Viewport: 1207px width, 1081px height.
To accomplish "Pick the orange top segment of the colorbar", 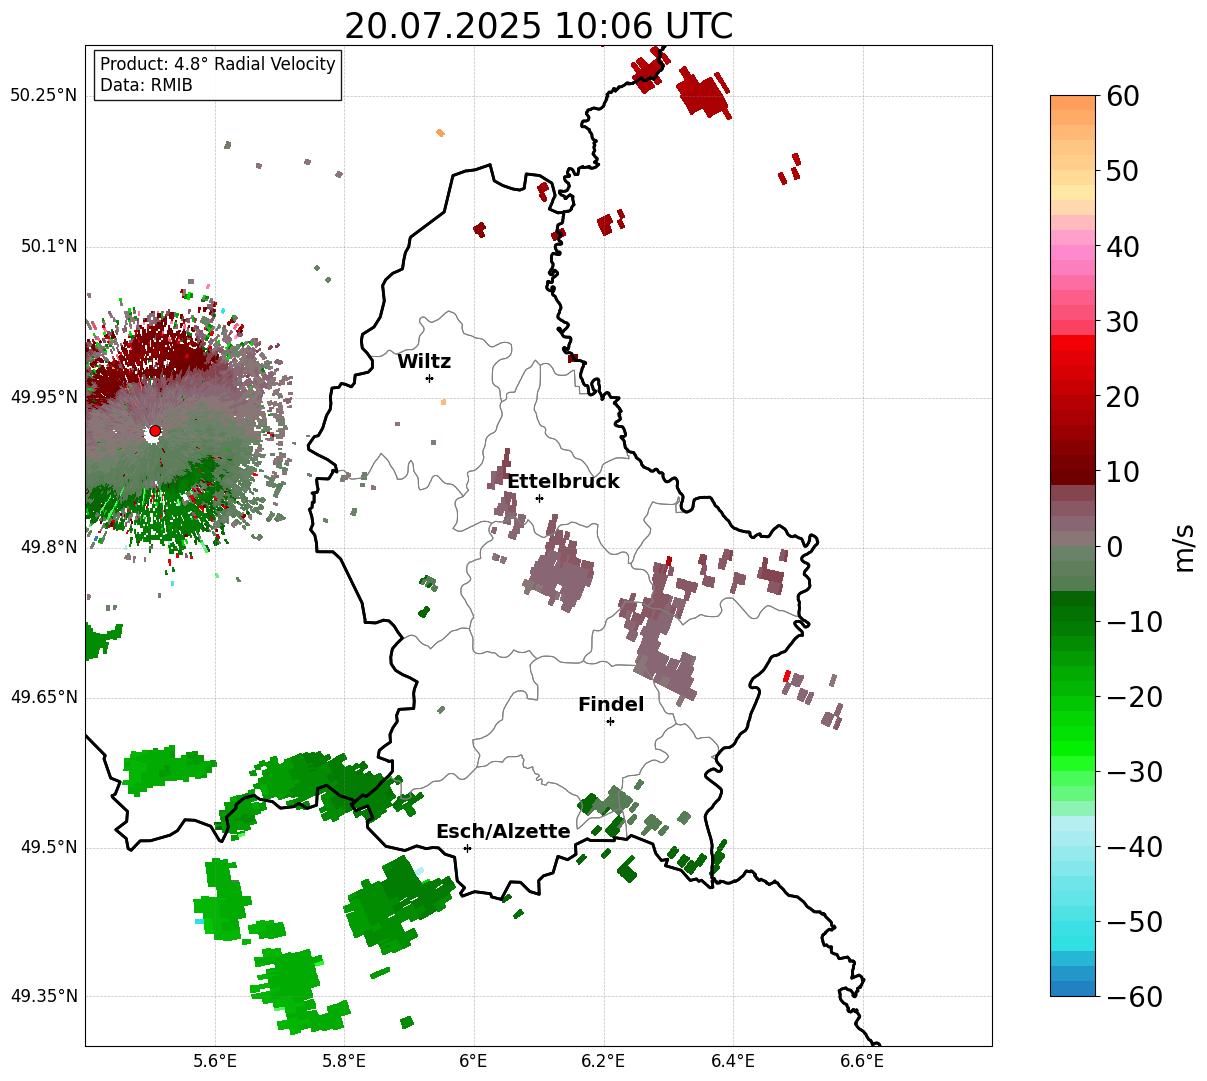I will click(1073, 103).
